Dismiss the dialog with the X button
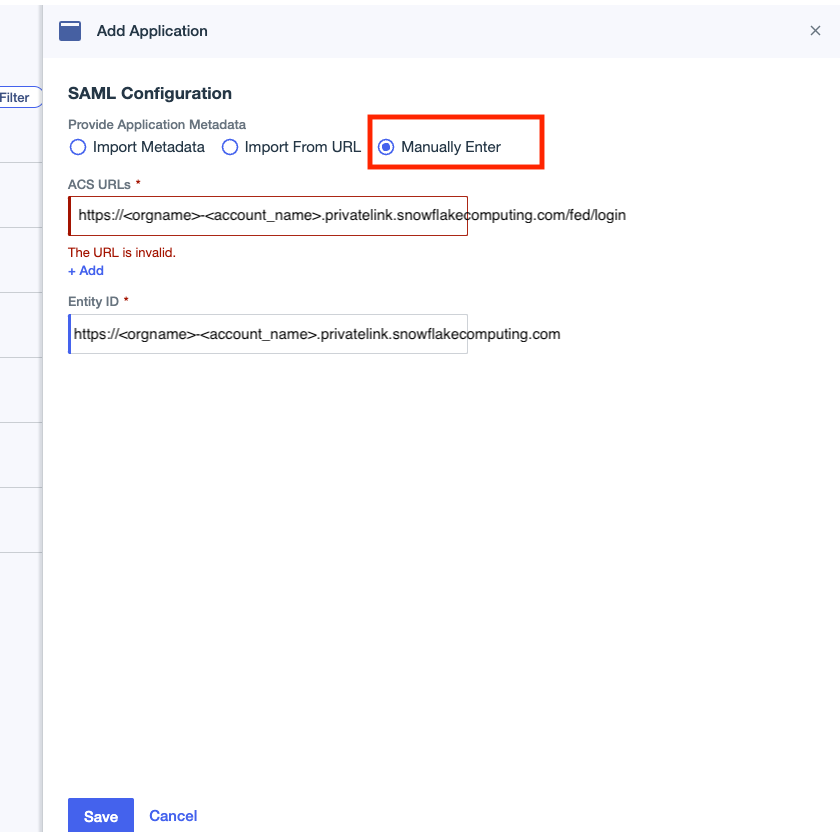 click(815, 30)
